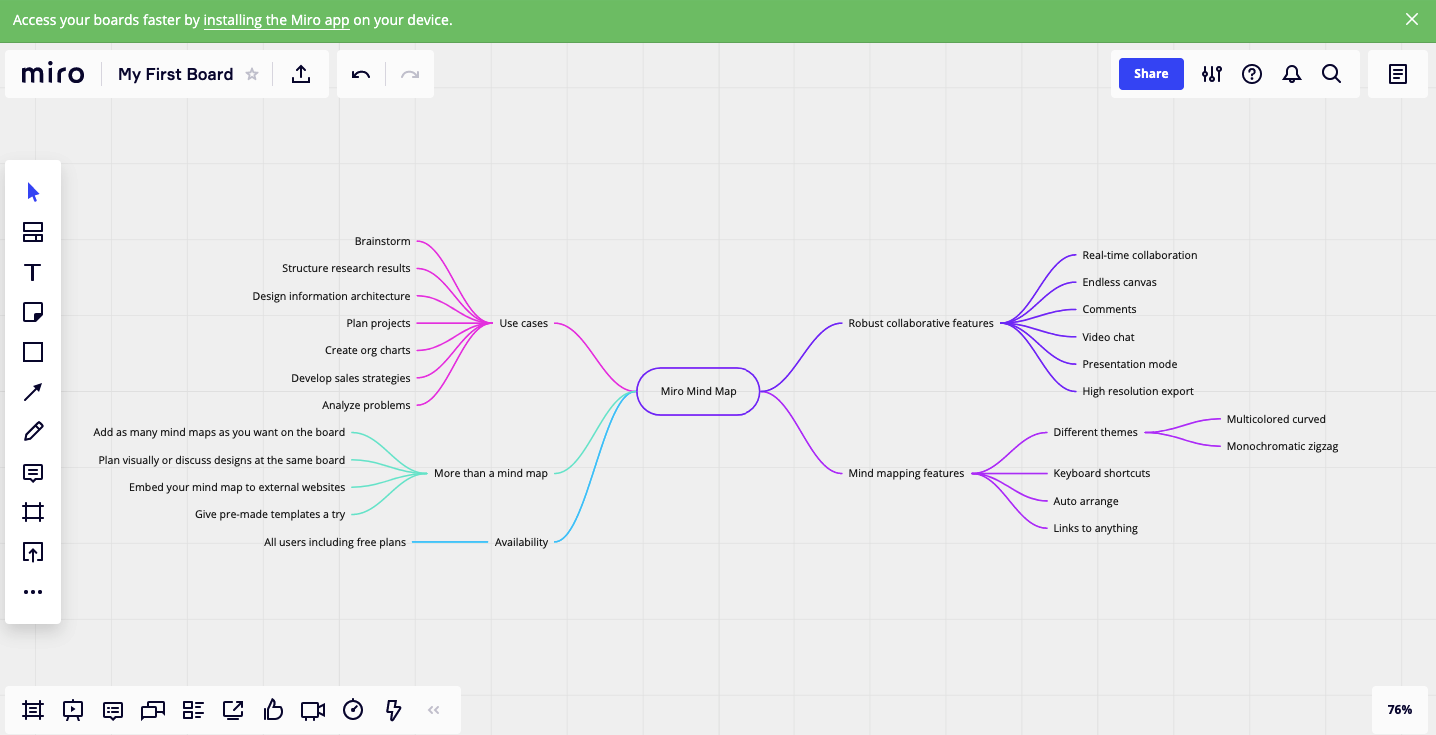Screen dimensions: 1436x735
Task: Click the All users including free plans node
Action: [335, 542]
